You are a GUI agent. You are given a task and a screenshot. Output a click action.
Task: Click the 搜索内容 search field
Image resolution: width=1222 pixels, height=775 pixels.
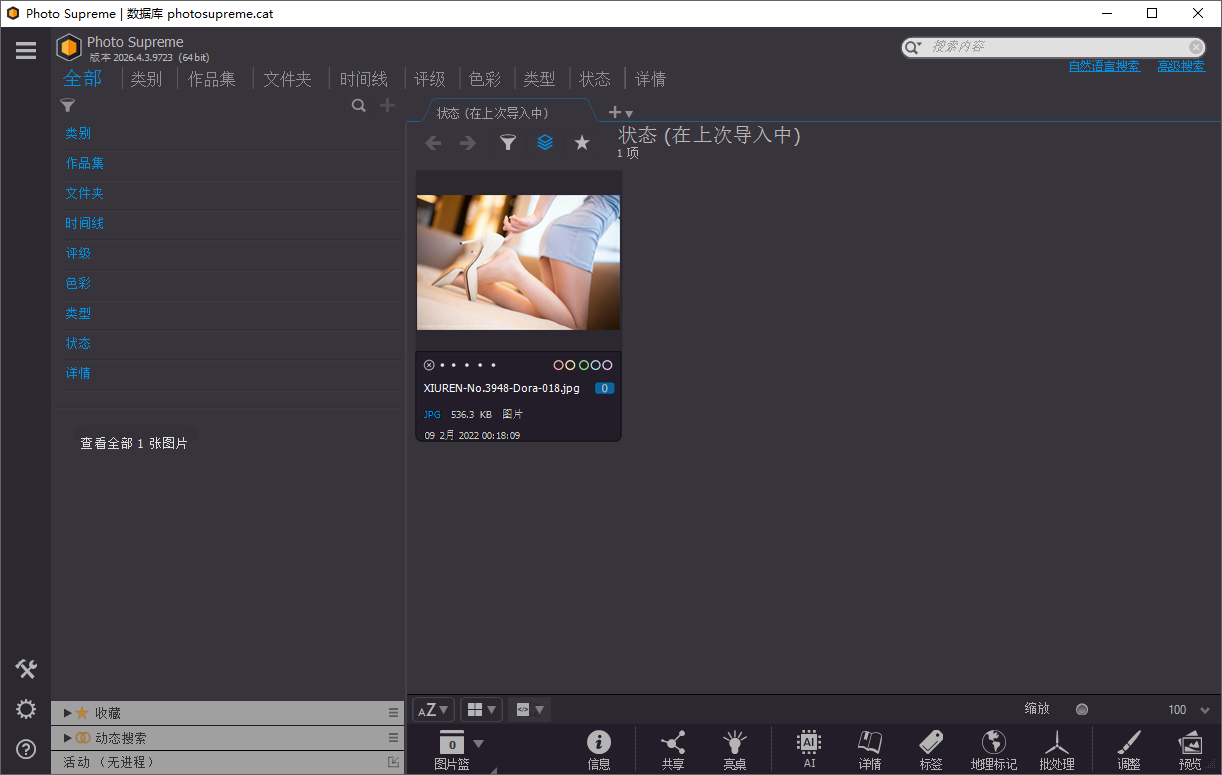(1056, 47)
